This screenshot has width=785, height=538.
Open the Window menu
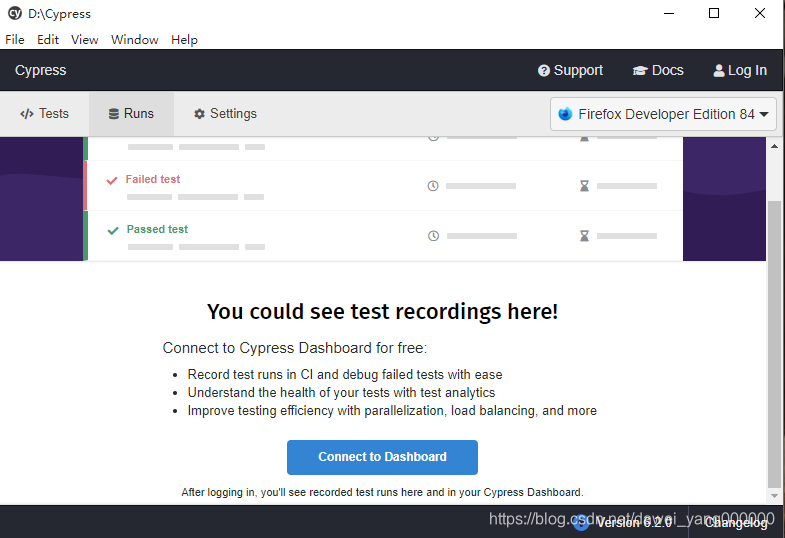click(134, 40)
